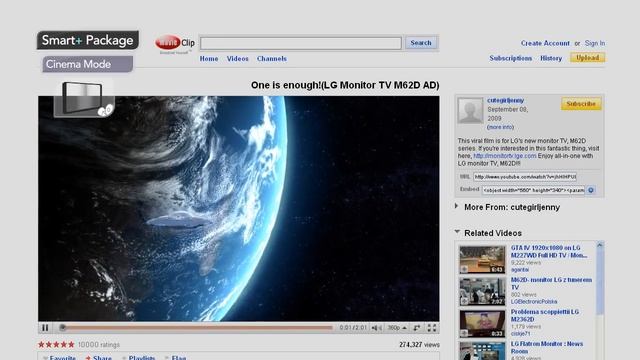Viewport: 640px width, 360px height.
Task: Click the player's expand size icon
Action: tap(417, 328)
